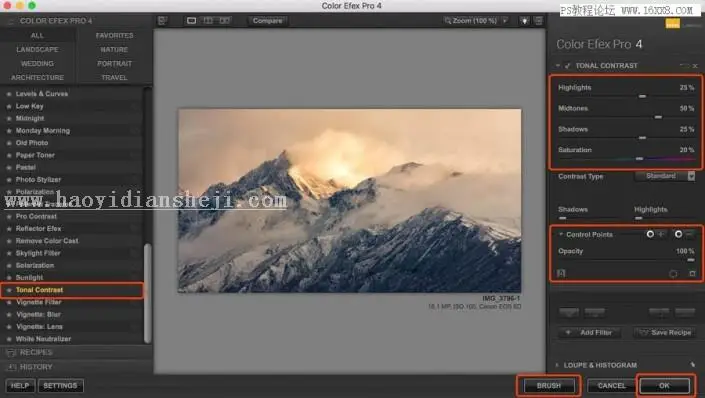Select the single image view icon

pos(192,21)
